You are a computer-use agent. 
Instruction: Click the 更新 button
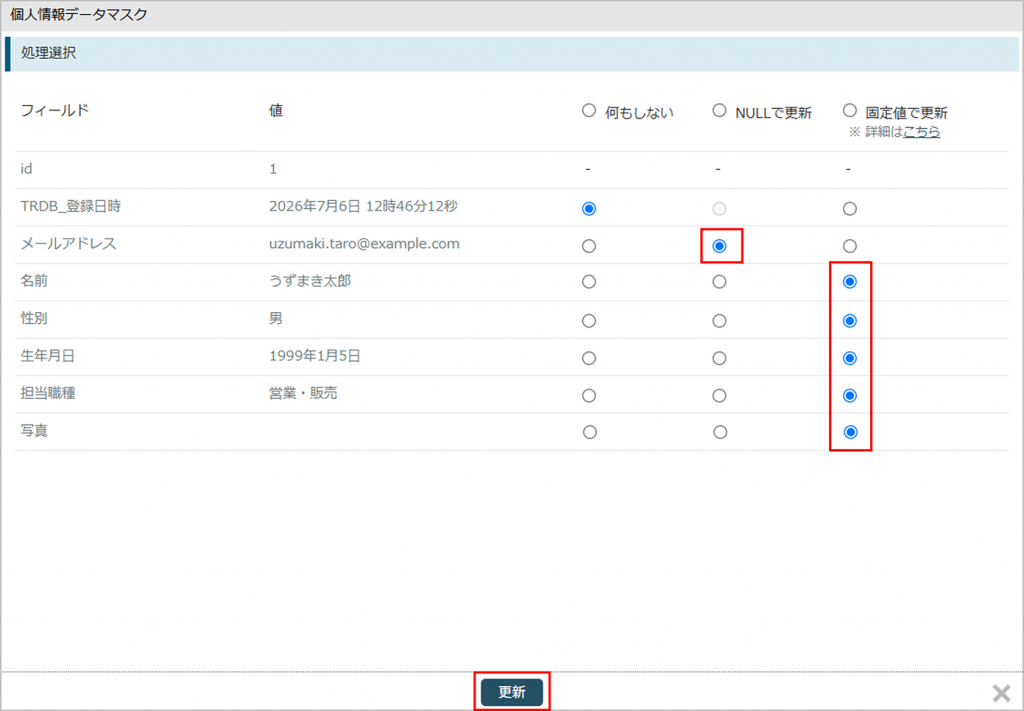tap(512, 692)
